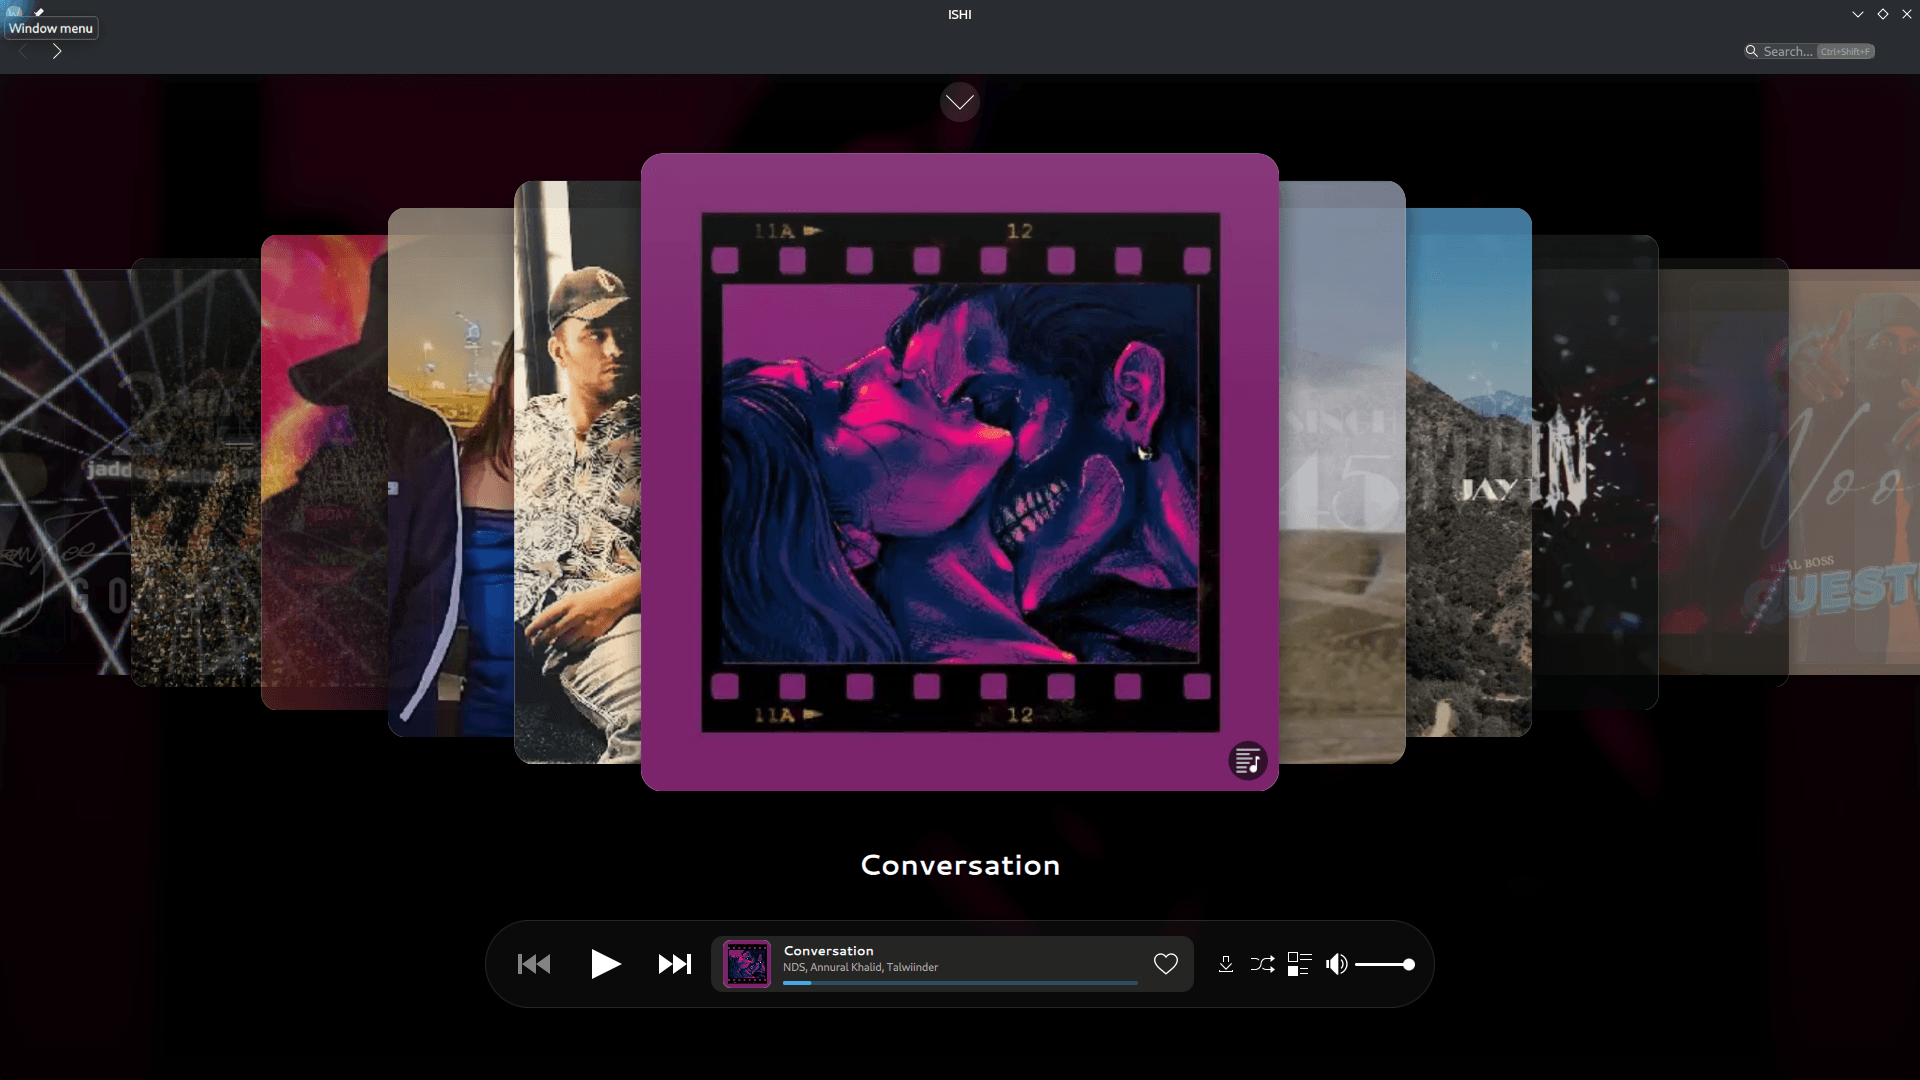The image size is (1920, 1080).
Task: Mute the volume speaker icon
Action: coord(1336,964)
